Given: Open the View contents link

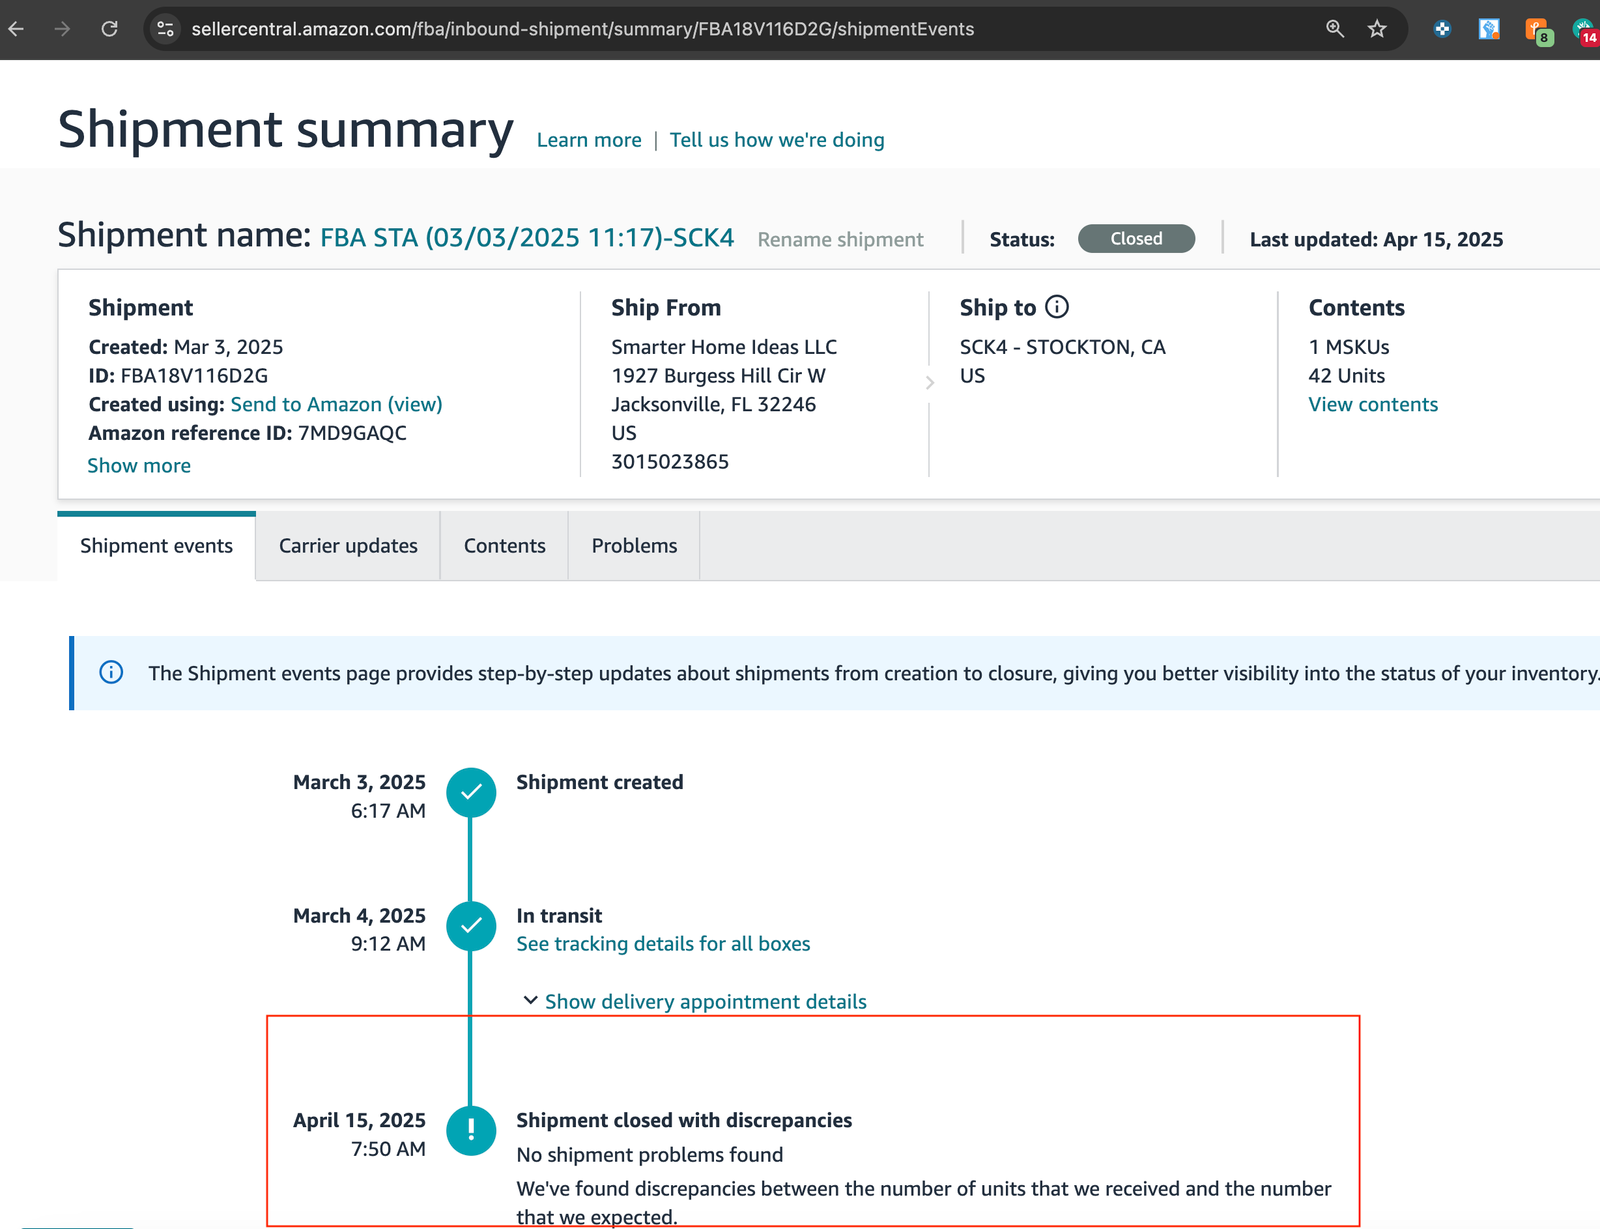Looking at the screenshot, I should click(1373, 404).
